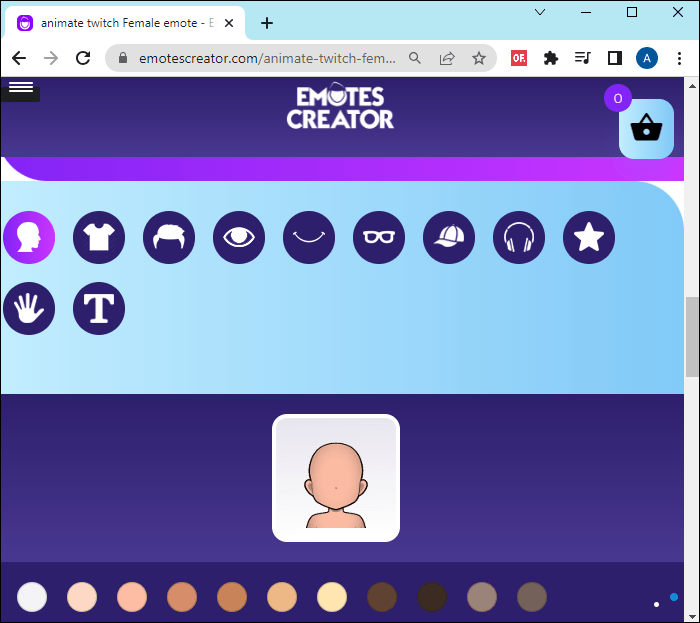This screenshot has width=700, height=623.
Task: Click the cart item count badge
Action: pyautogui.click(x=618, y=98)
